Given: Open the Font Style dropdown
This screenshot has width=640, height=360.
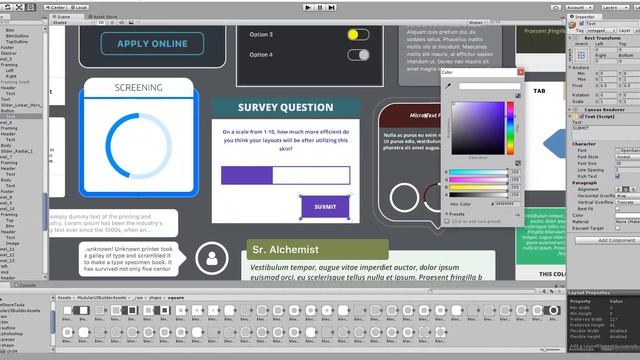Looking at the screenshot, I should click(627, 157).
